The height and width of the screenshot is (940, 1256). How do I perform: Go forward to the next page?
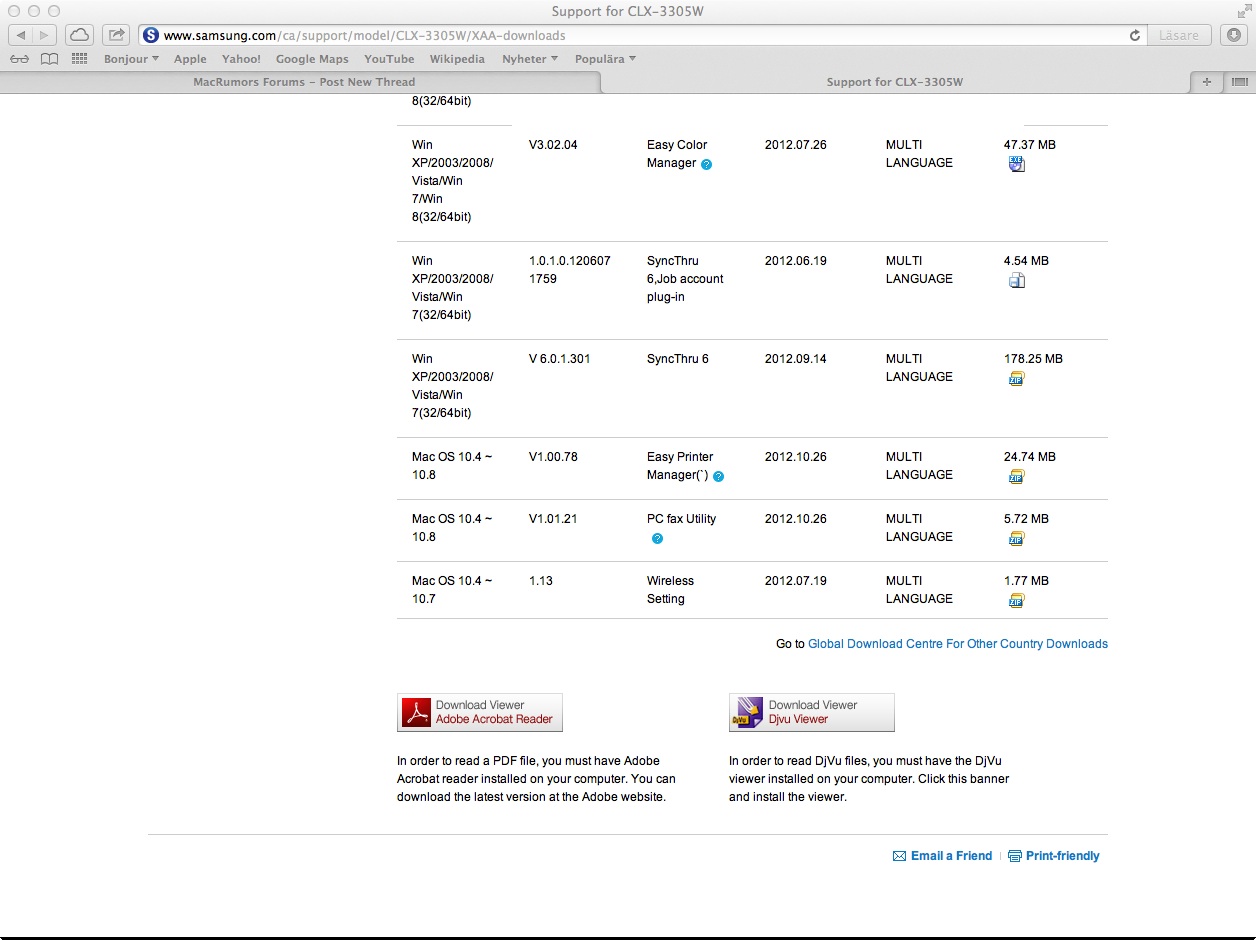(x=45, y=35)
